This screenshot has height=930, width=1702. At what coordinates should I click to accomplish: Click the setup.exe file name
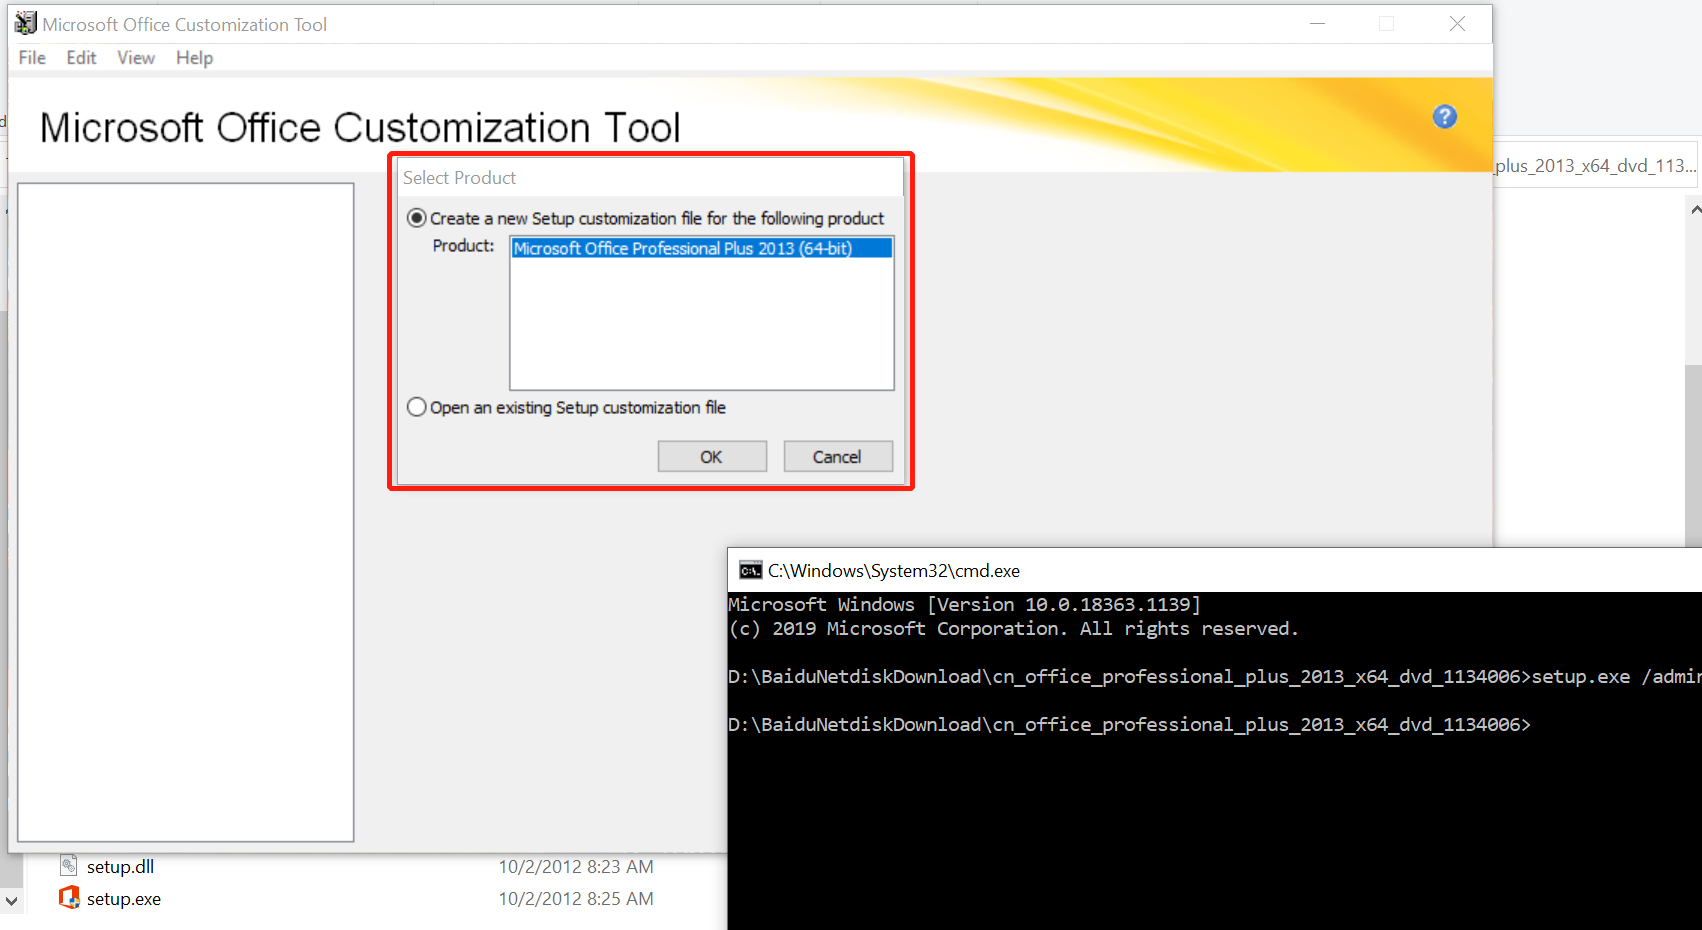[x=124, y=898]
